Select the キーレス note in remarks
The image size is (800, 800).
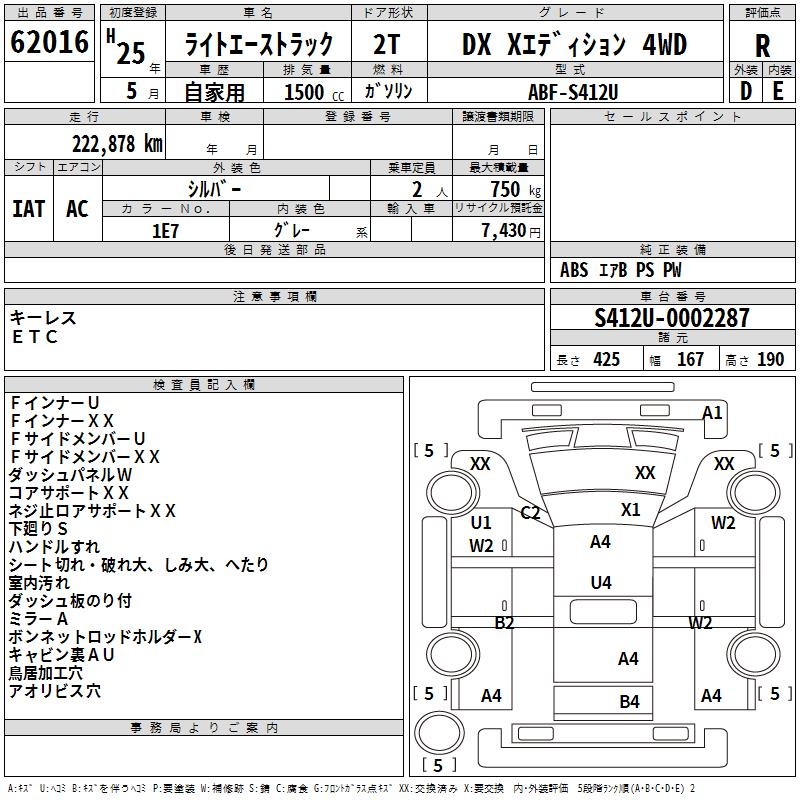43,317
